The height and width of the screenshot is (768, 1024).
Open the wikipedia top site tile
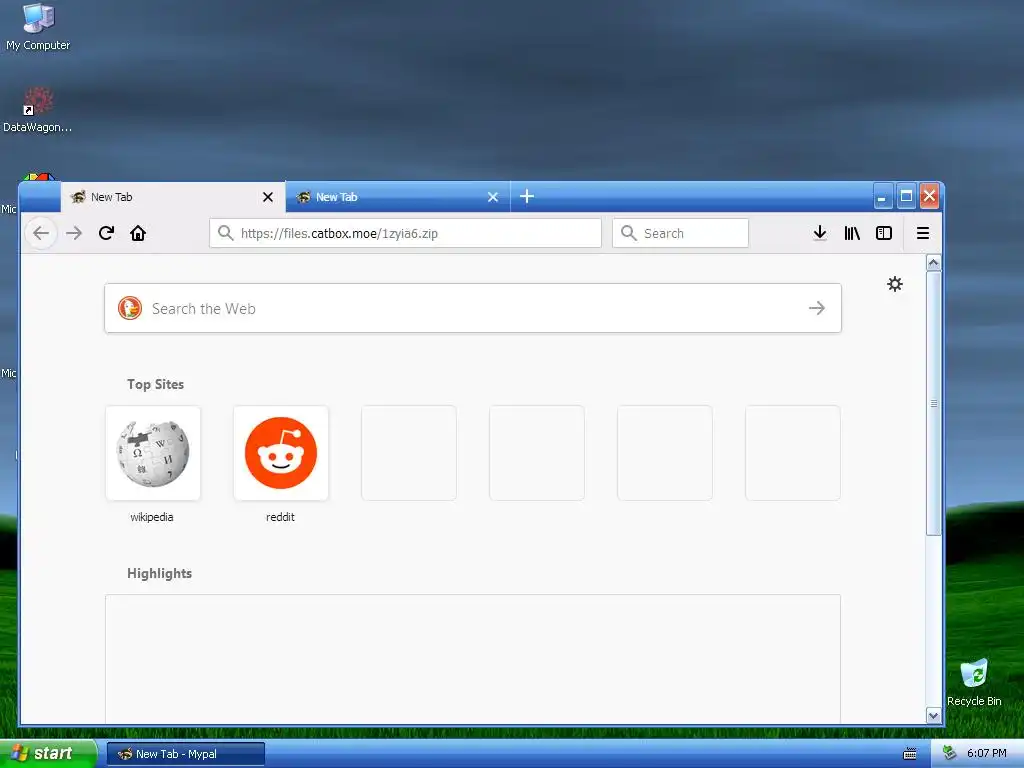coord(153,453)
